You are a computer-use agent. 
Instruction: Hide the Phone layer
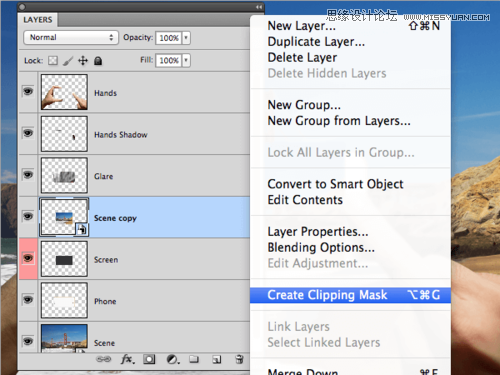click(x=28, y=300)
